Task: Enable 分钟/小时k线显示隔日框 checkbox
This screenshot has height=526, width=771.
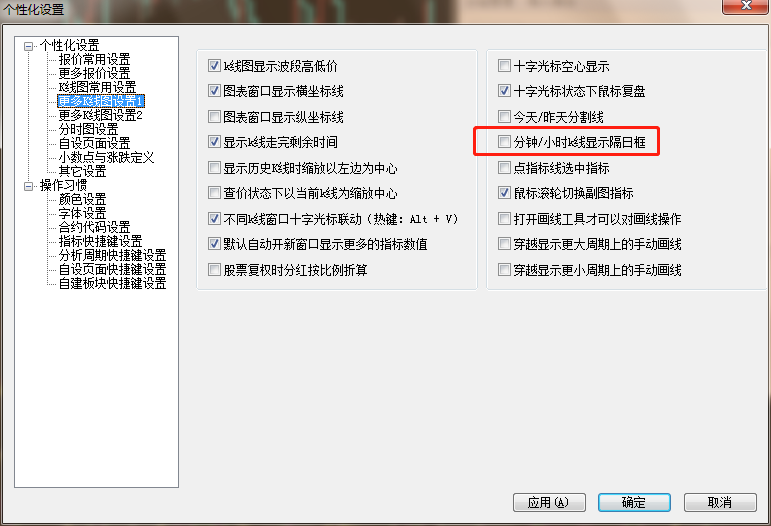Action: pos(504,142)
